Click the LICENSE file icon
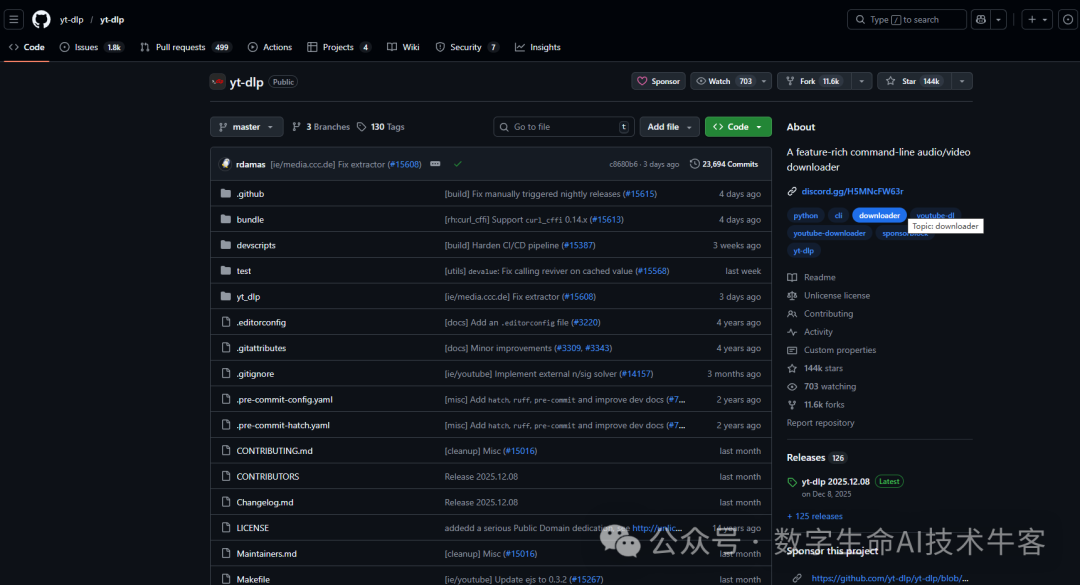1080x585 pixels. pyautogui.click(x=225, y=528)
